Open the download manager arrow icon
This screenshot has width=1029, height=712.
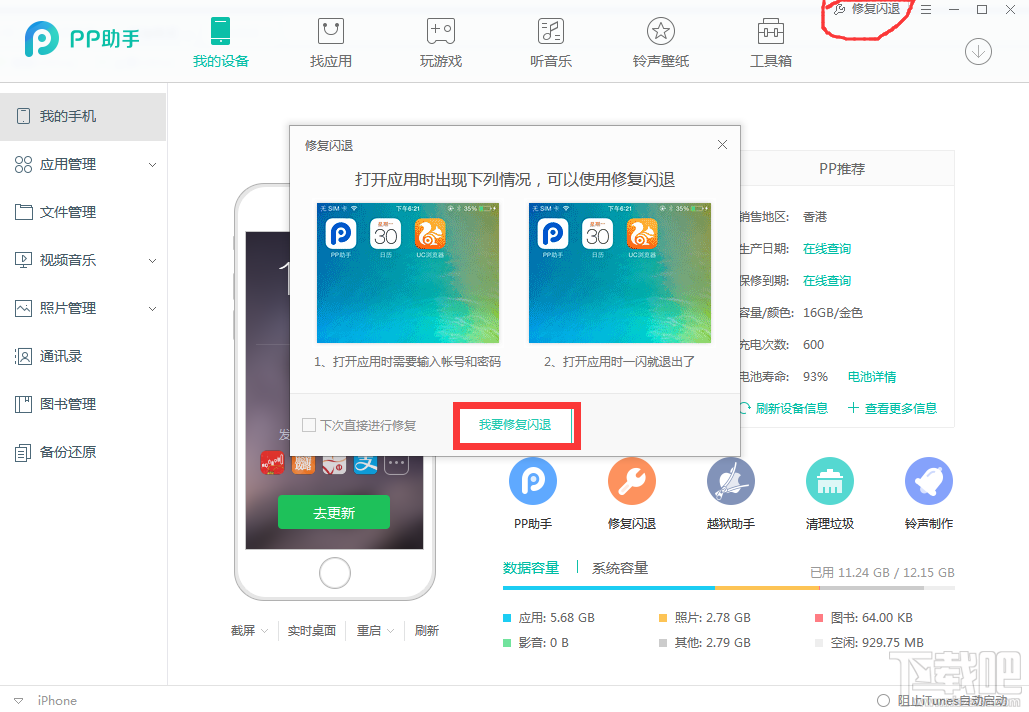tap(978, 51)
